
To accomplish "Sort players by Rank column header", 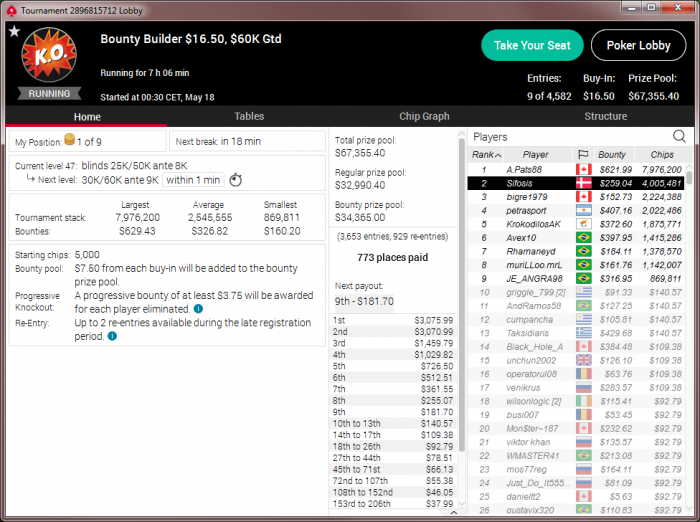I will click(486, 155).
